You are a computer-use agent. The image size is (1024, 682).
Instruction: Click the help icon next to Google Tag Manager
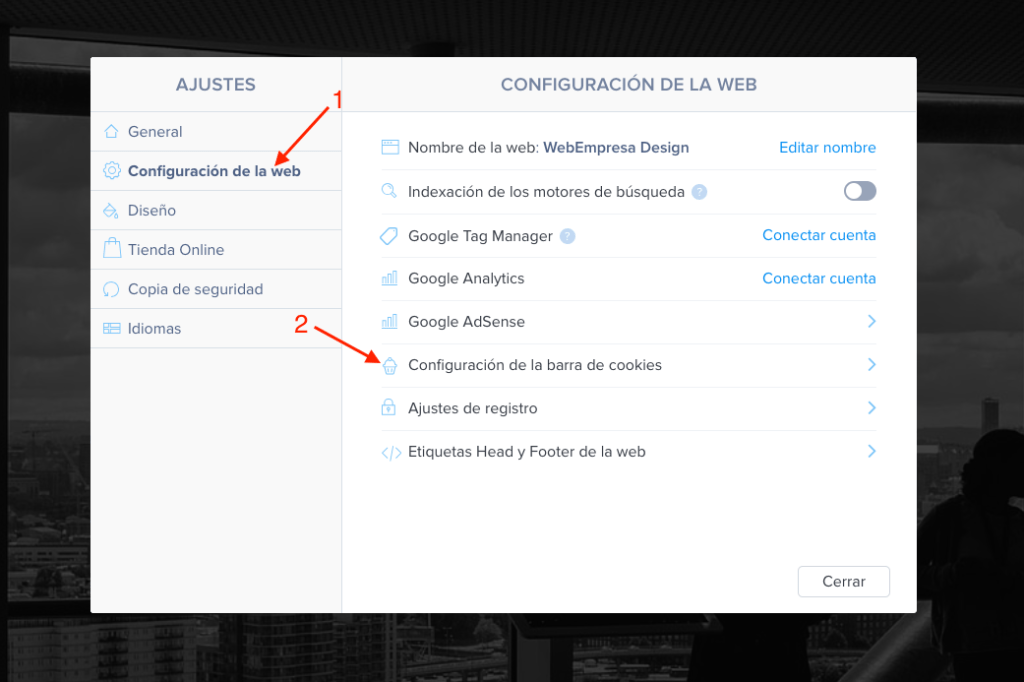(x=568, y=236)
